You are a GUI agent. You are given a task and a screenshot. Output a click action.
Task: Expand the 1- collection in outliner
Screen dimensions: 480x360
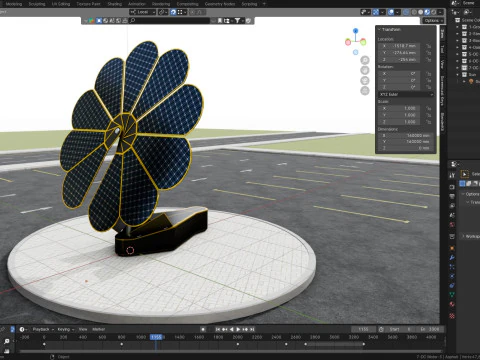coord(457,27)
